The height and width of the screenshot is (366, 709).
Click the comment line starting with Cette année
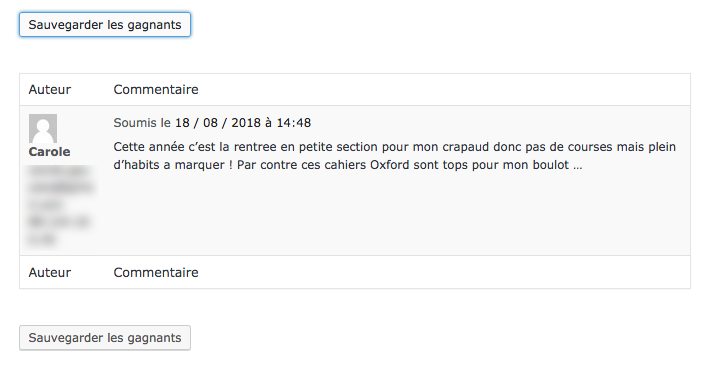[x=395, y=147]
